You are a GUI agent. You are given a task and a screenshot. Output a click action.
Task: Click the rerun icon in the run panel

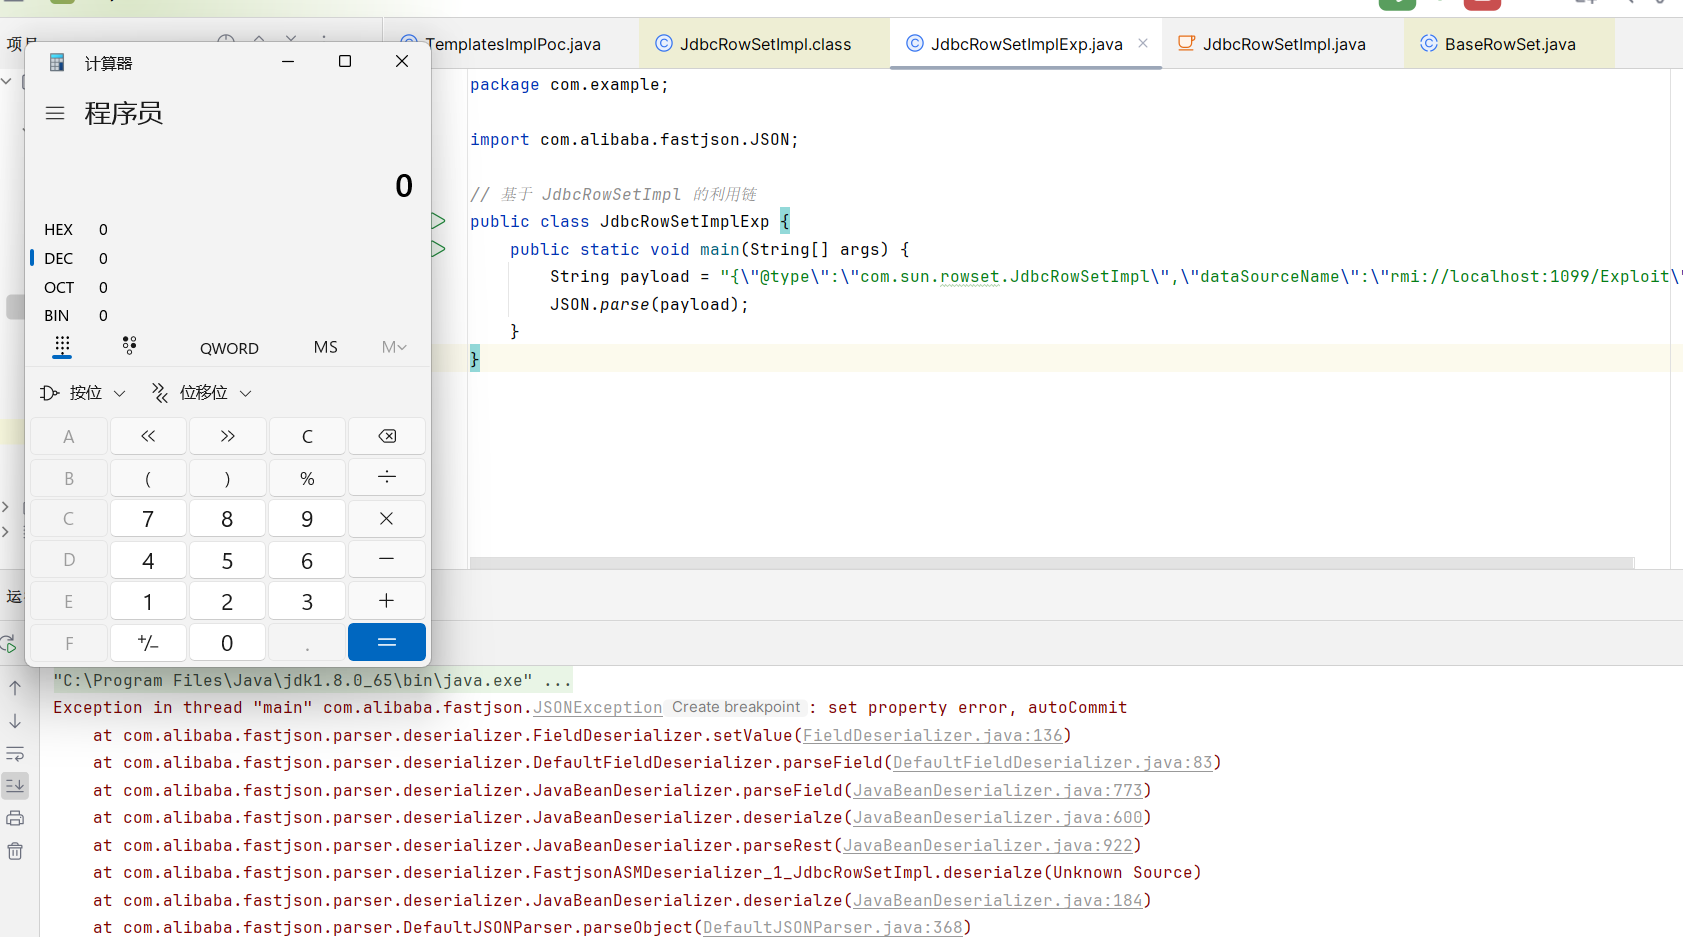click(9, 644)
